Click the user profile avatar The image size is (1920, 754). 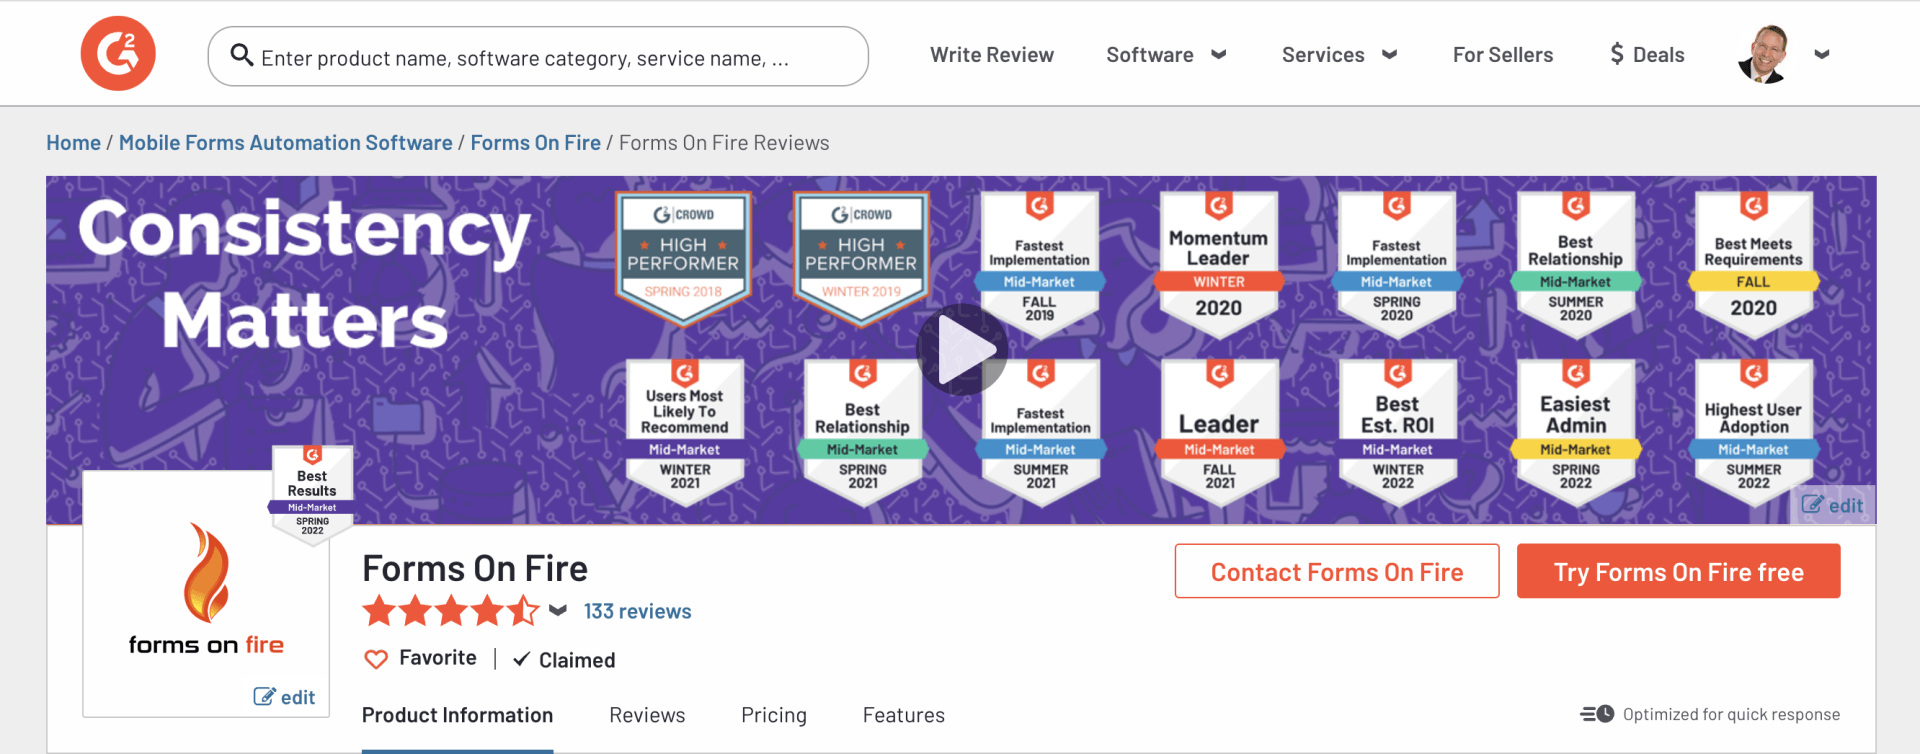(1764, 54)
